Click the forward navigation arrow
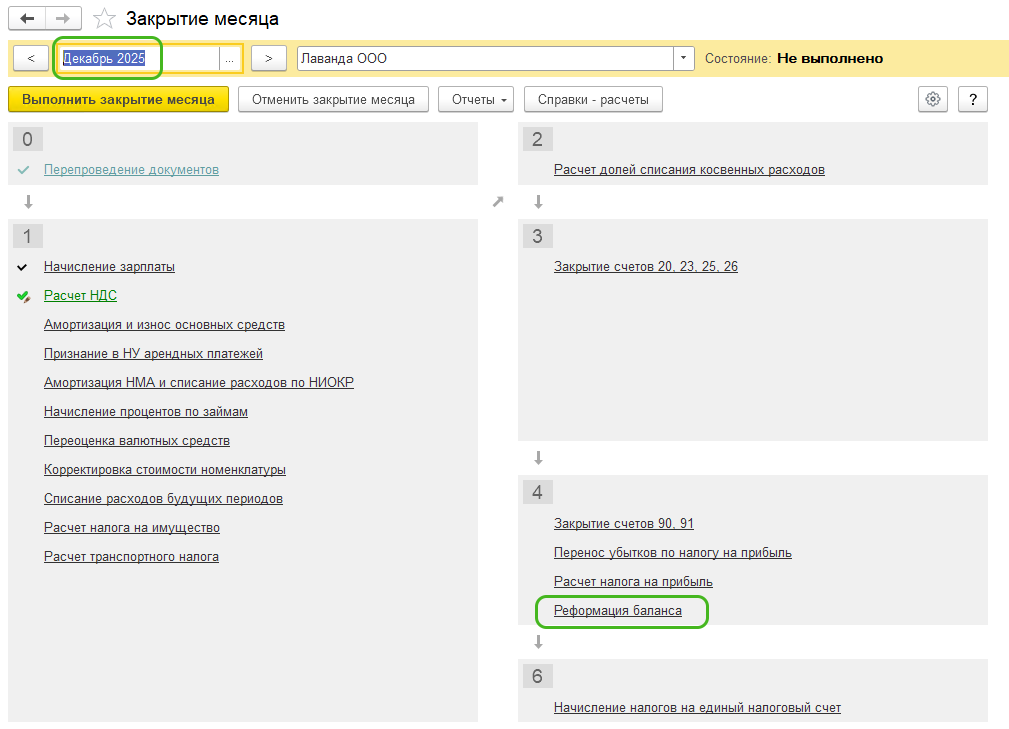 tap(62, 19)
